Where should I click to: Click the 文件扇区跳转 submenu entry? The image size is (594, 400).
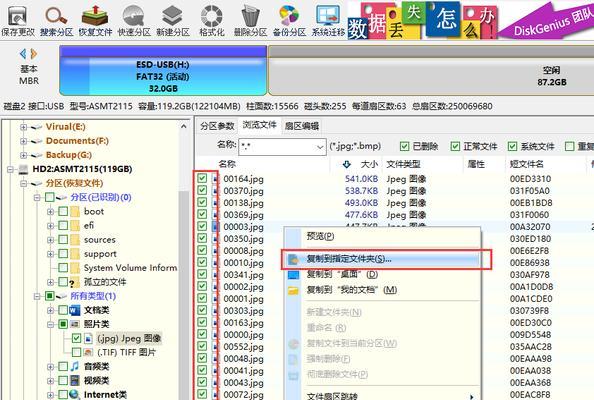click(x=383, y=395)
